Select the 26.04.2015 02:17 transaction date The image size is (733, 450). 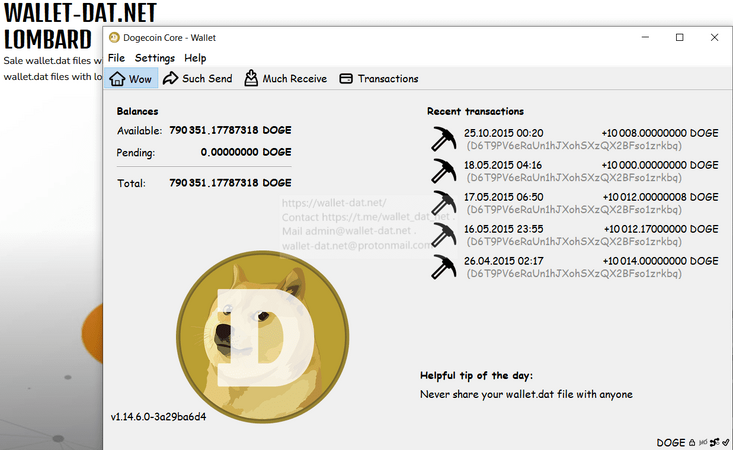point(503,261)
